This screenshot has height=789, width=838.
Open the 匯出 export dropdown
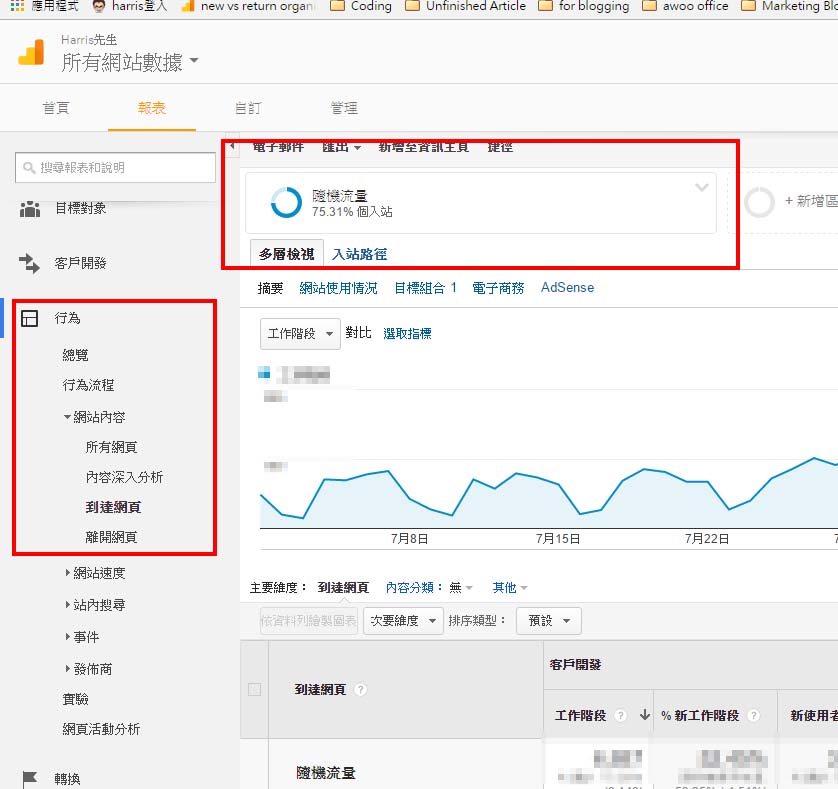tap(342, 147)
